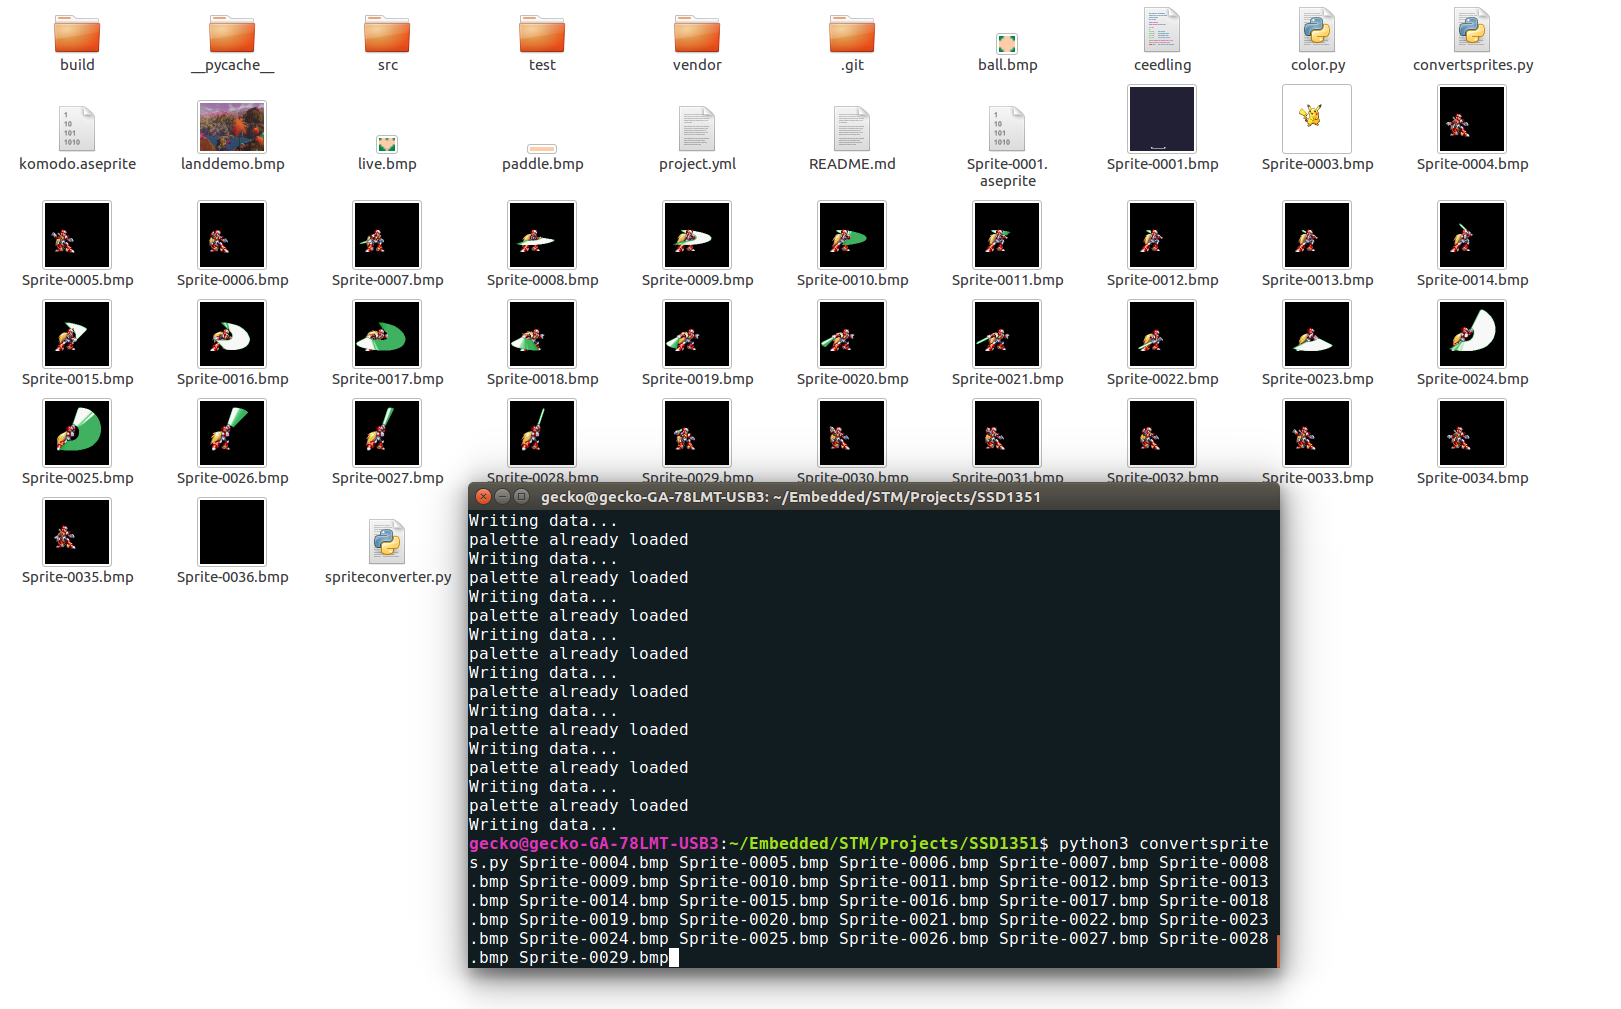Click the terminal title bar text
The width and height of the screenshot is (1621, 1009).
(x=791, y=497)
